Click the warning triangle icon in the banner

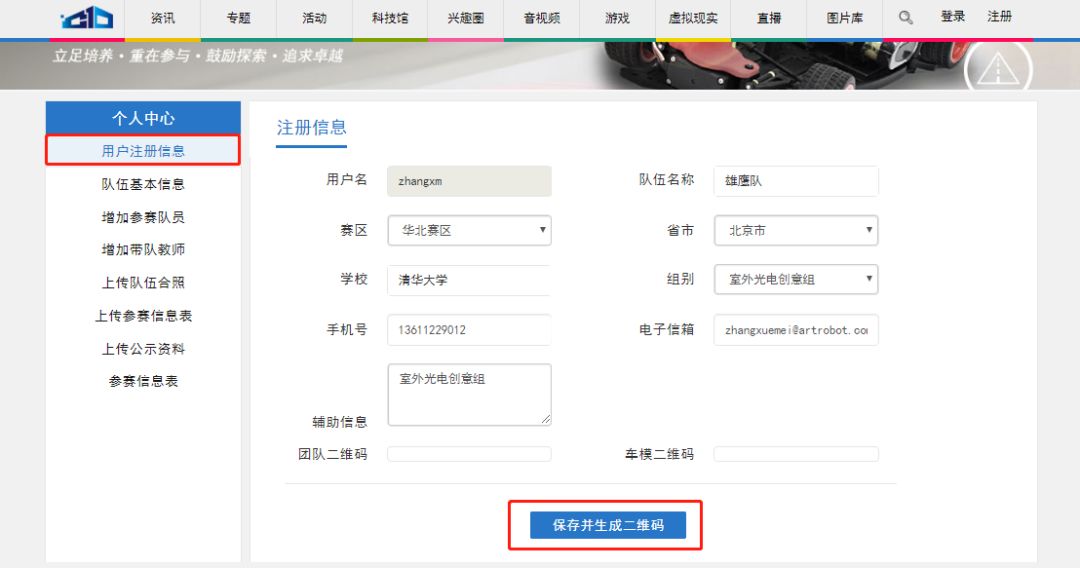[x=997, y=69]
